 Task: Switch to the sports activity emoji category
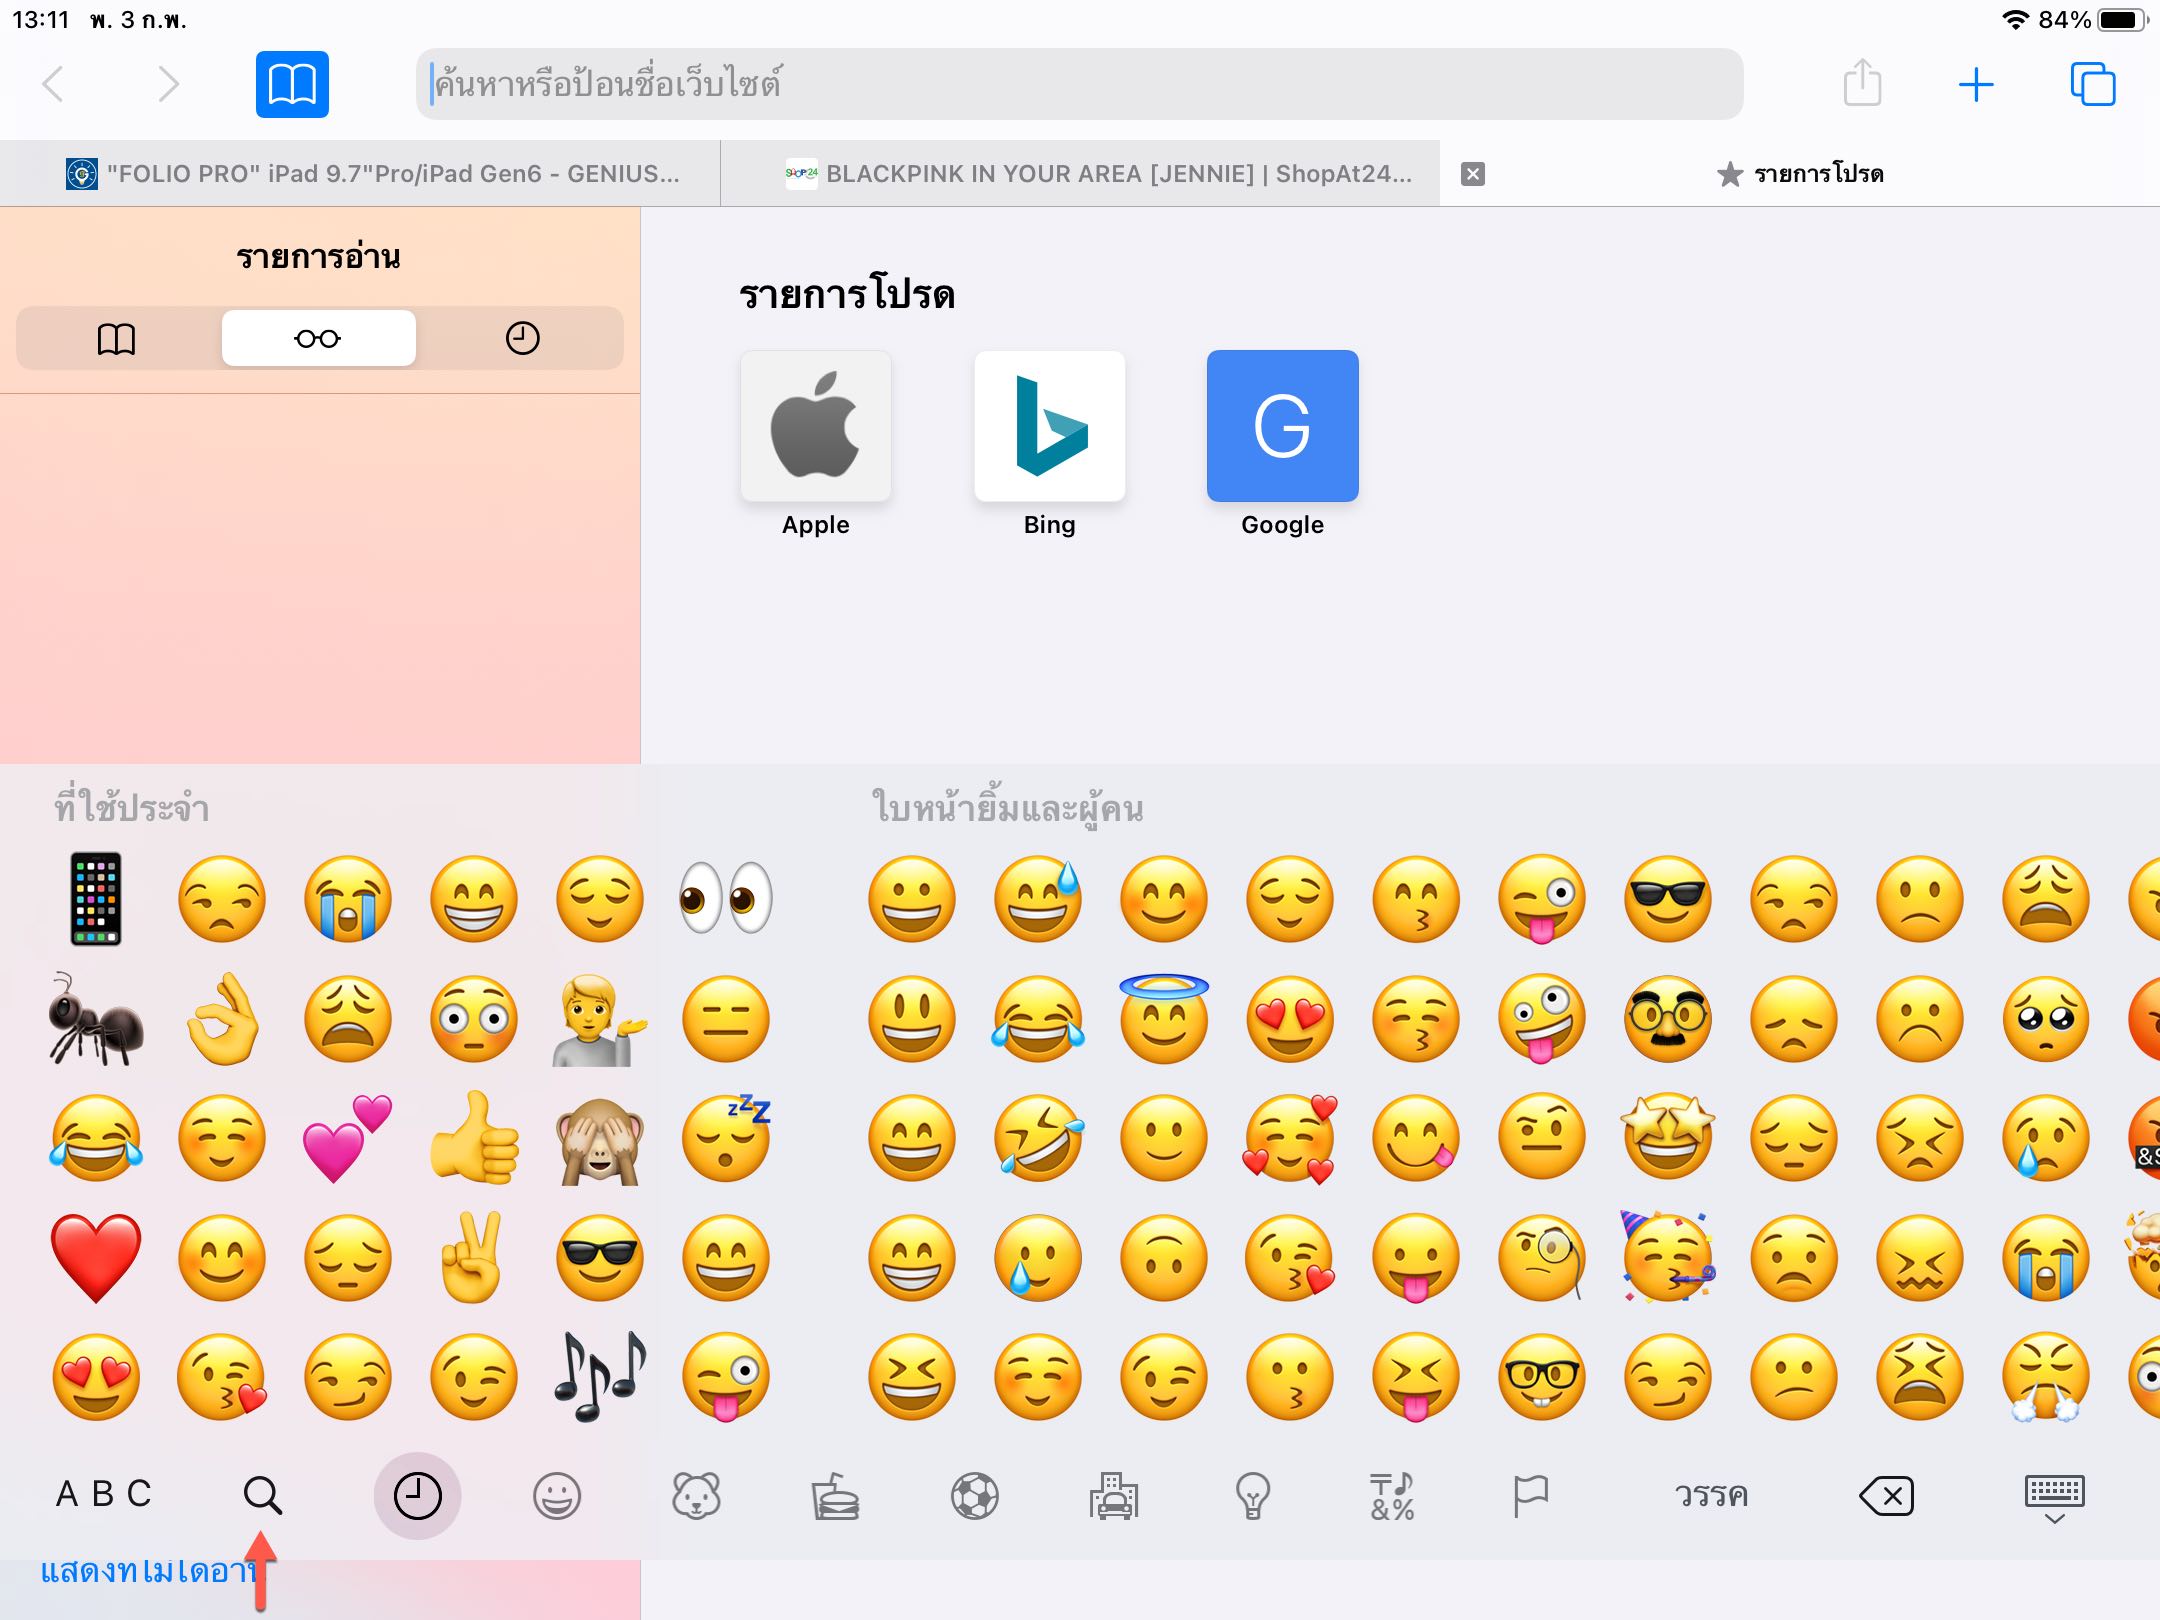(974, 1497)
